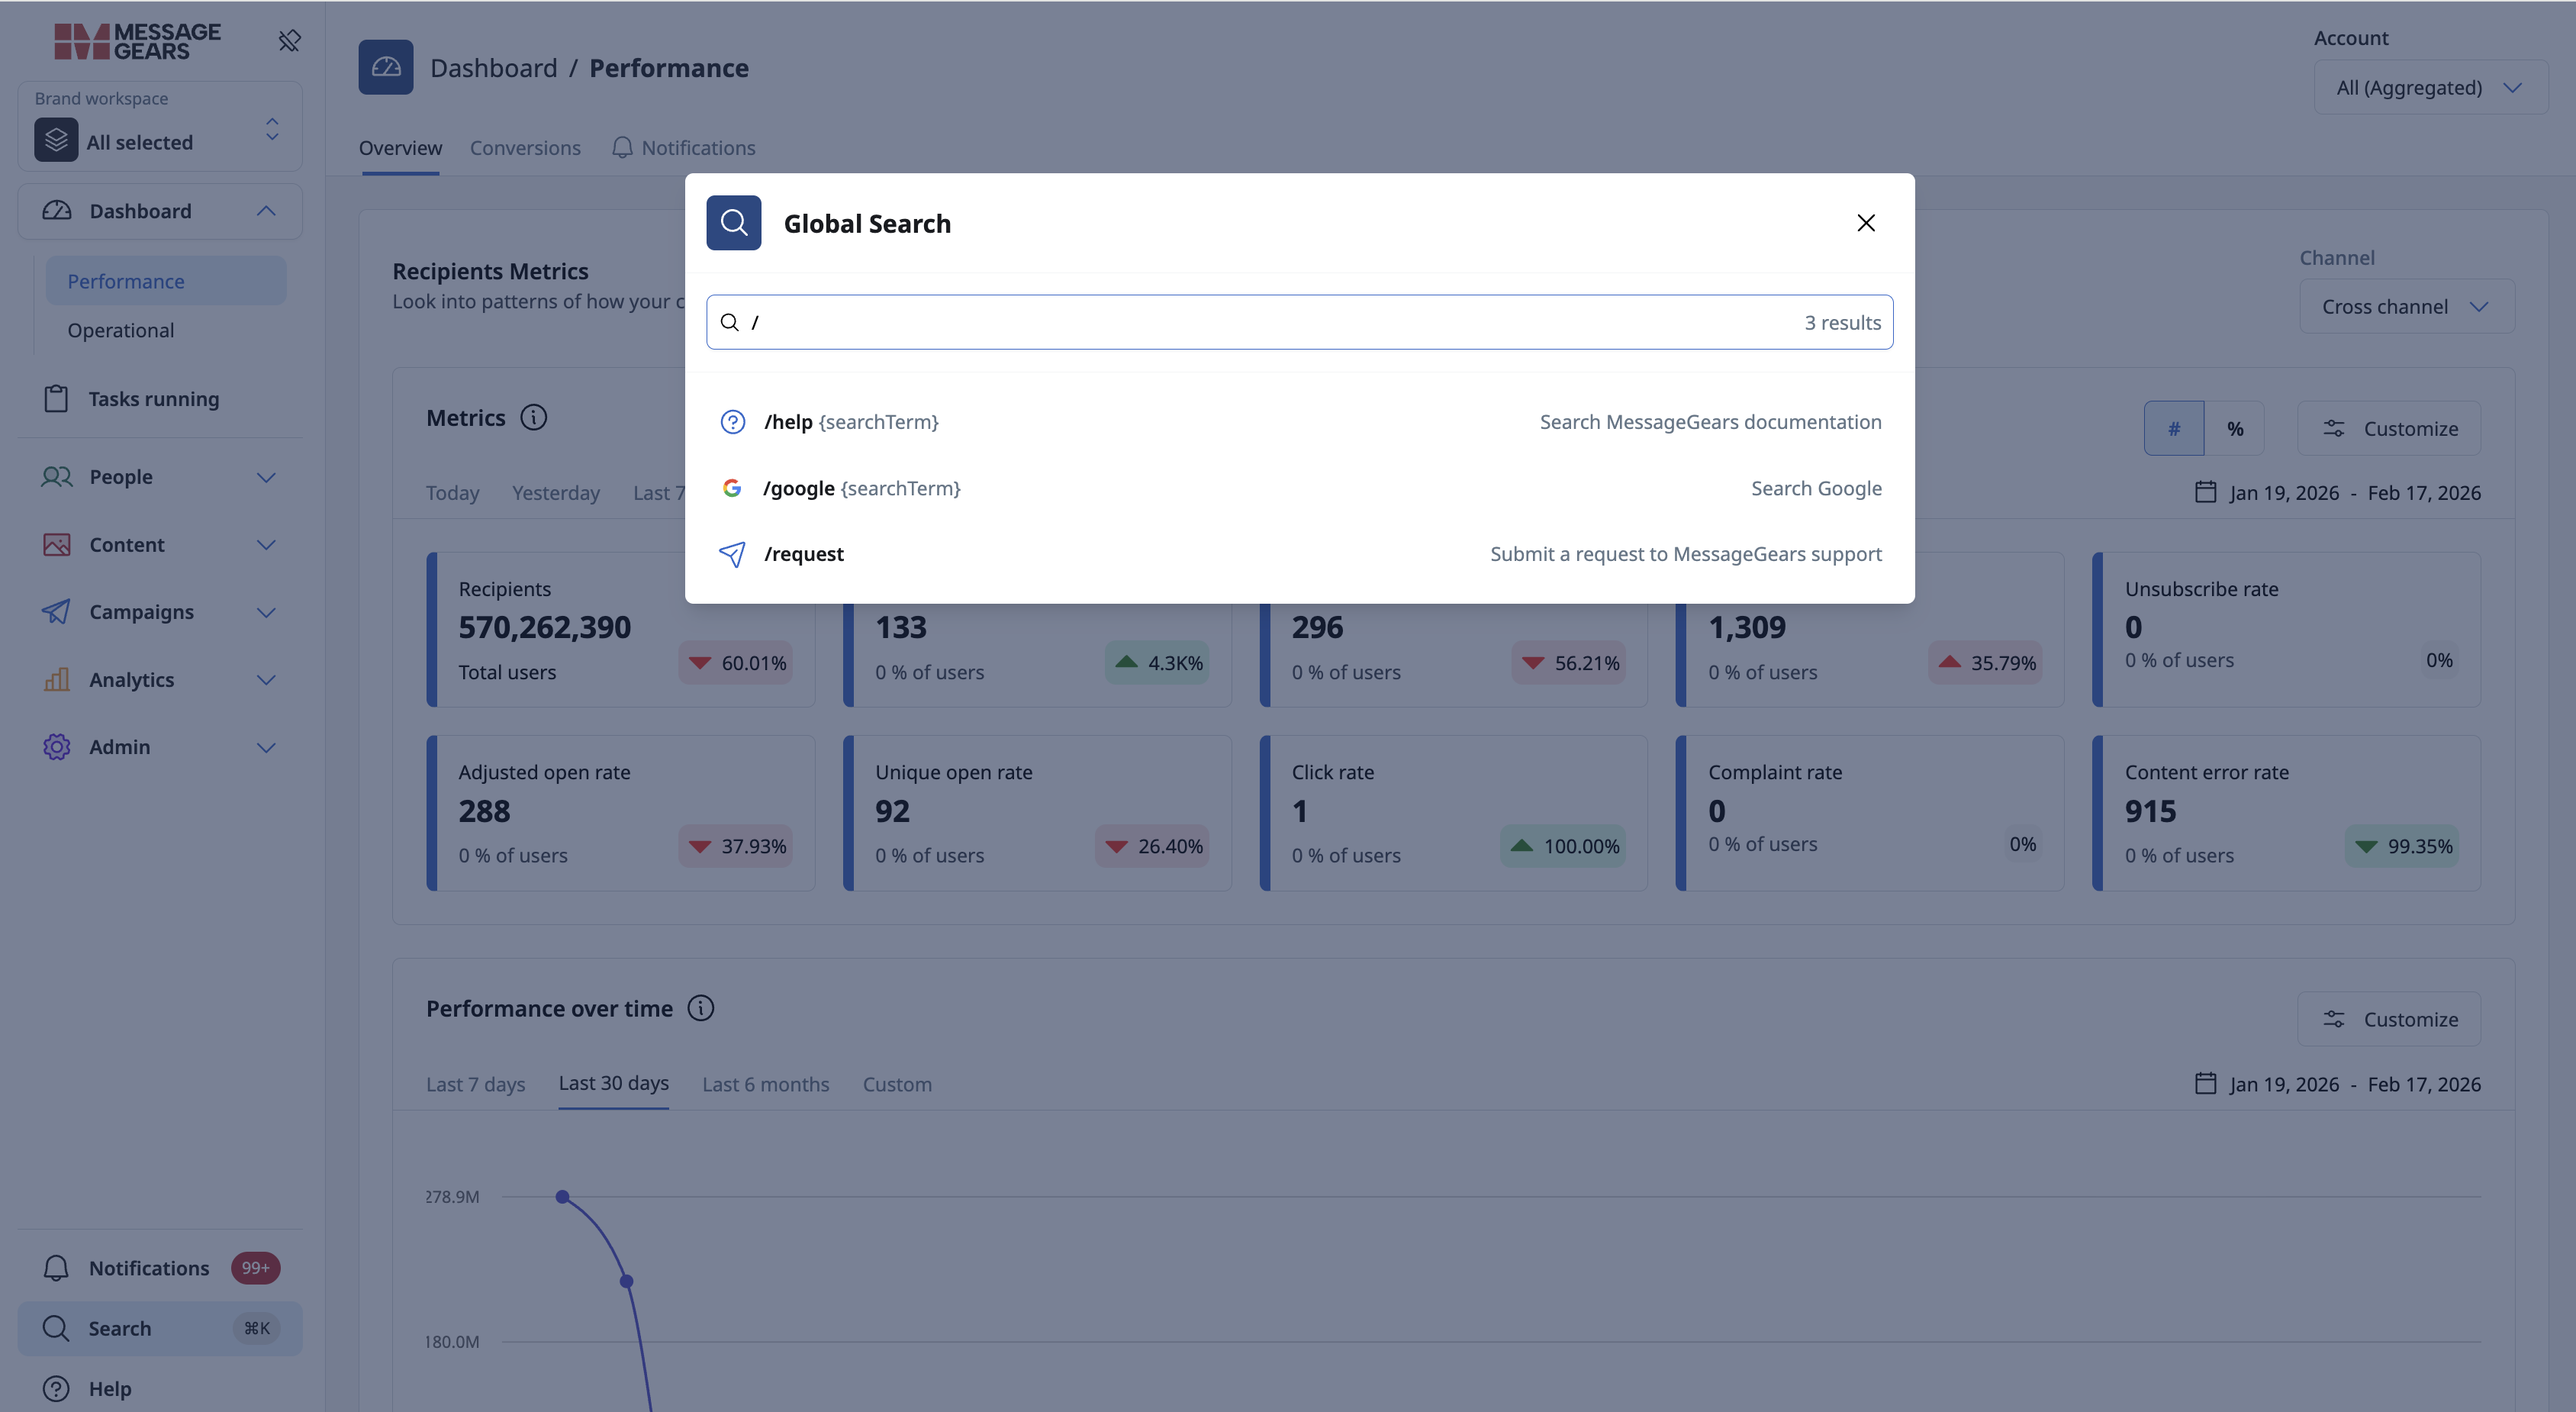Click Customize button in Metrics panel
The height and width of the screenshot is (1412, 2576).
coord(2388,428)
